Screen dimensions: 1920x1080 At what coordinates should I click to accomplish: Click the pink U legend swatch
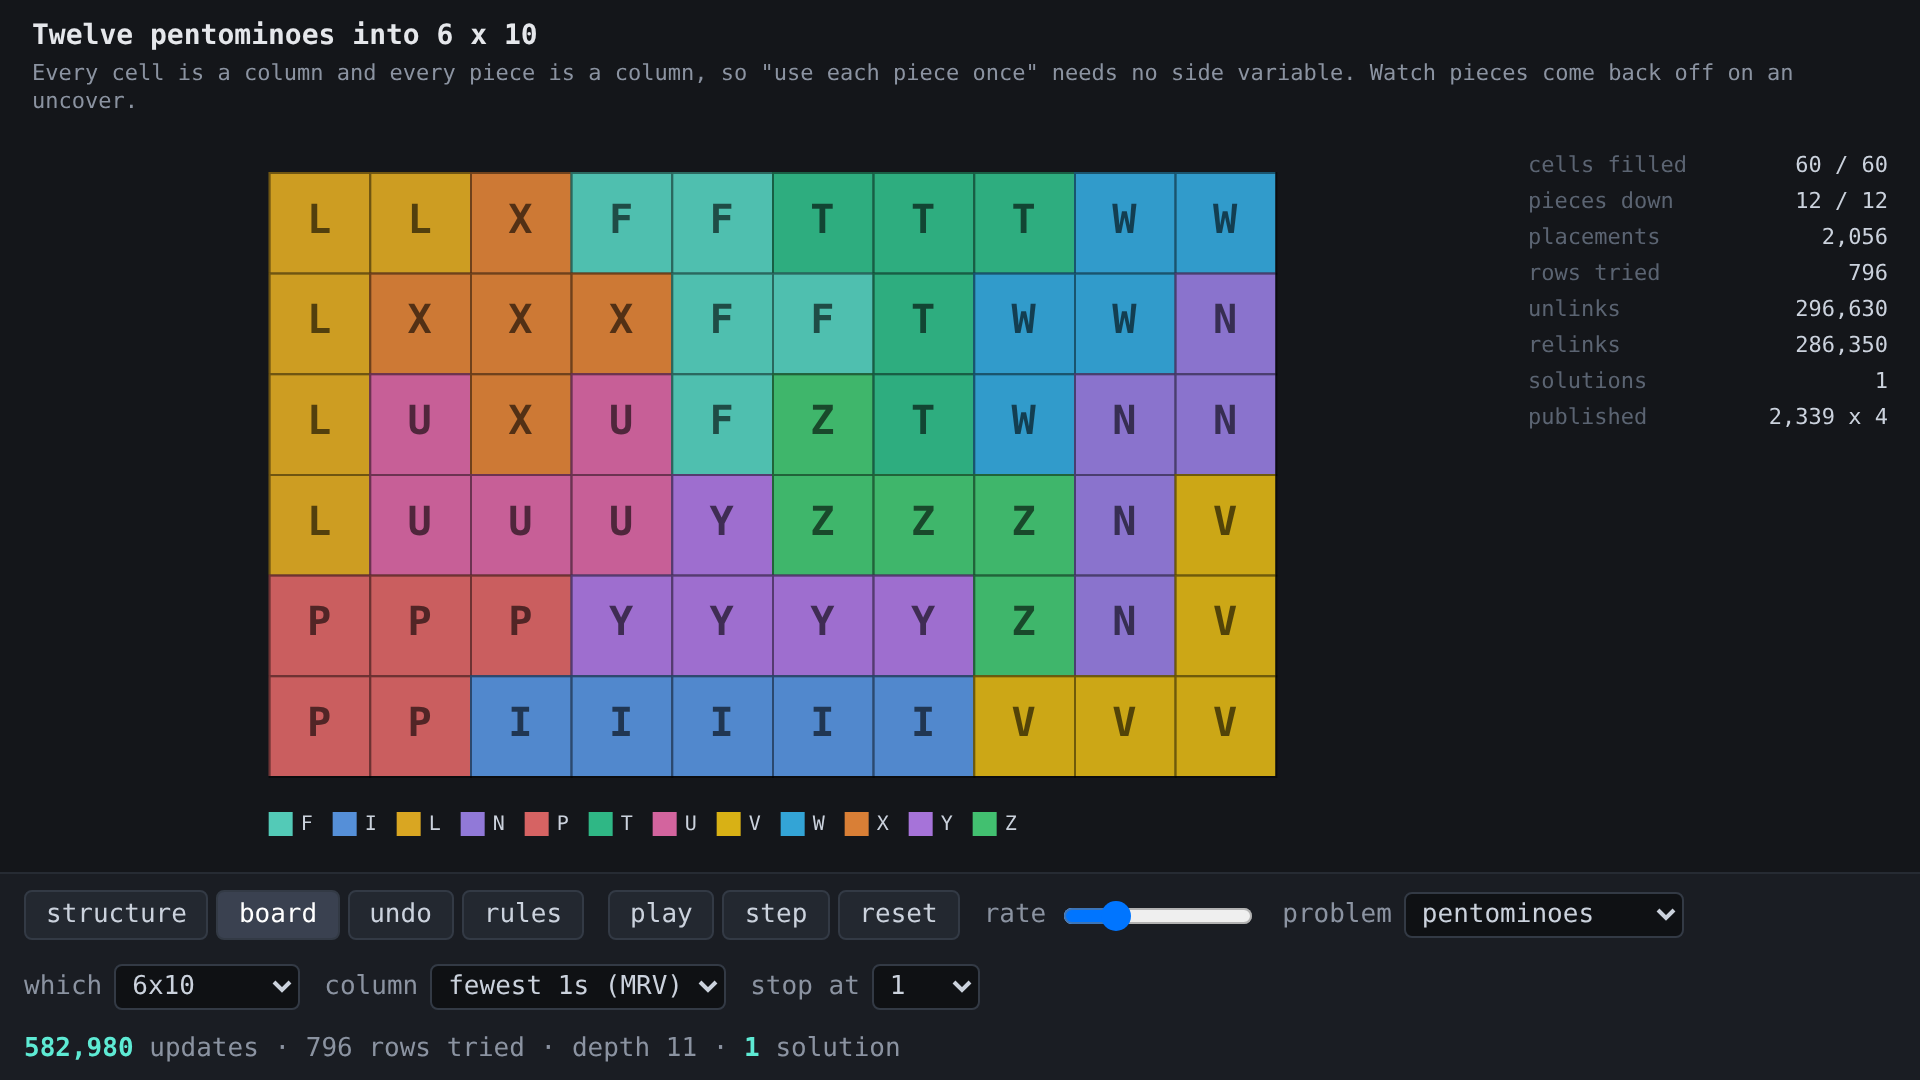tap(665, 823)
